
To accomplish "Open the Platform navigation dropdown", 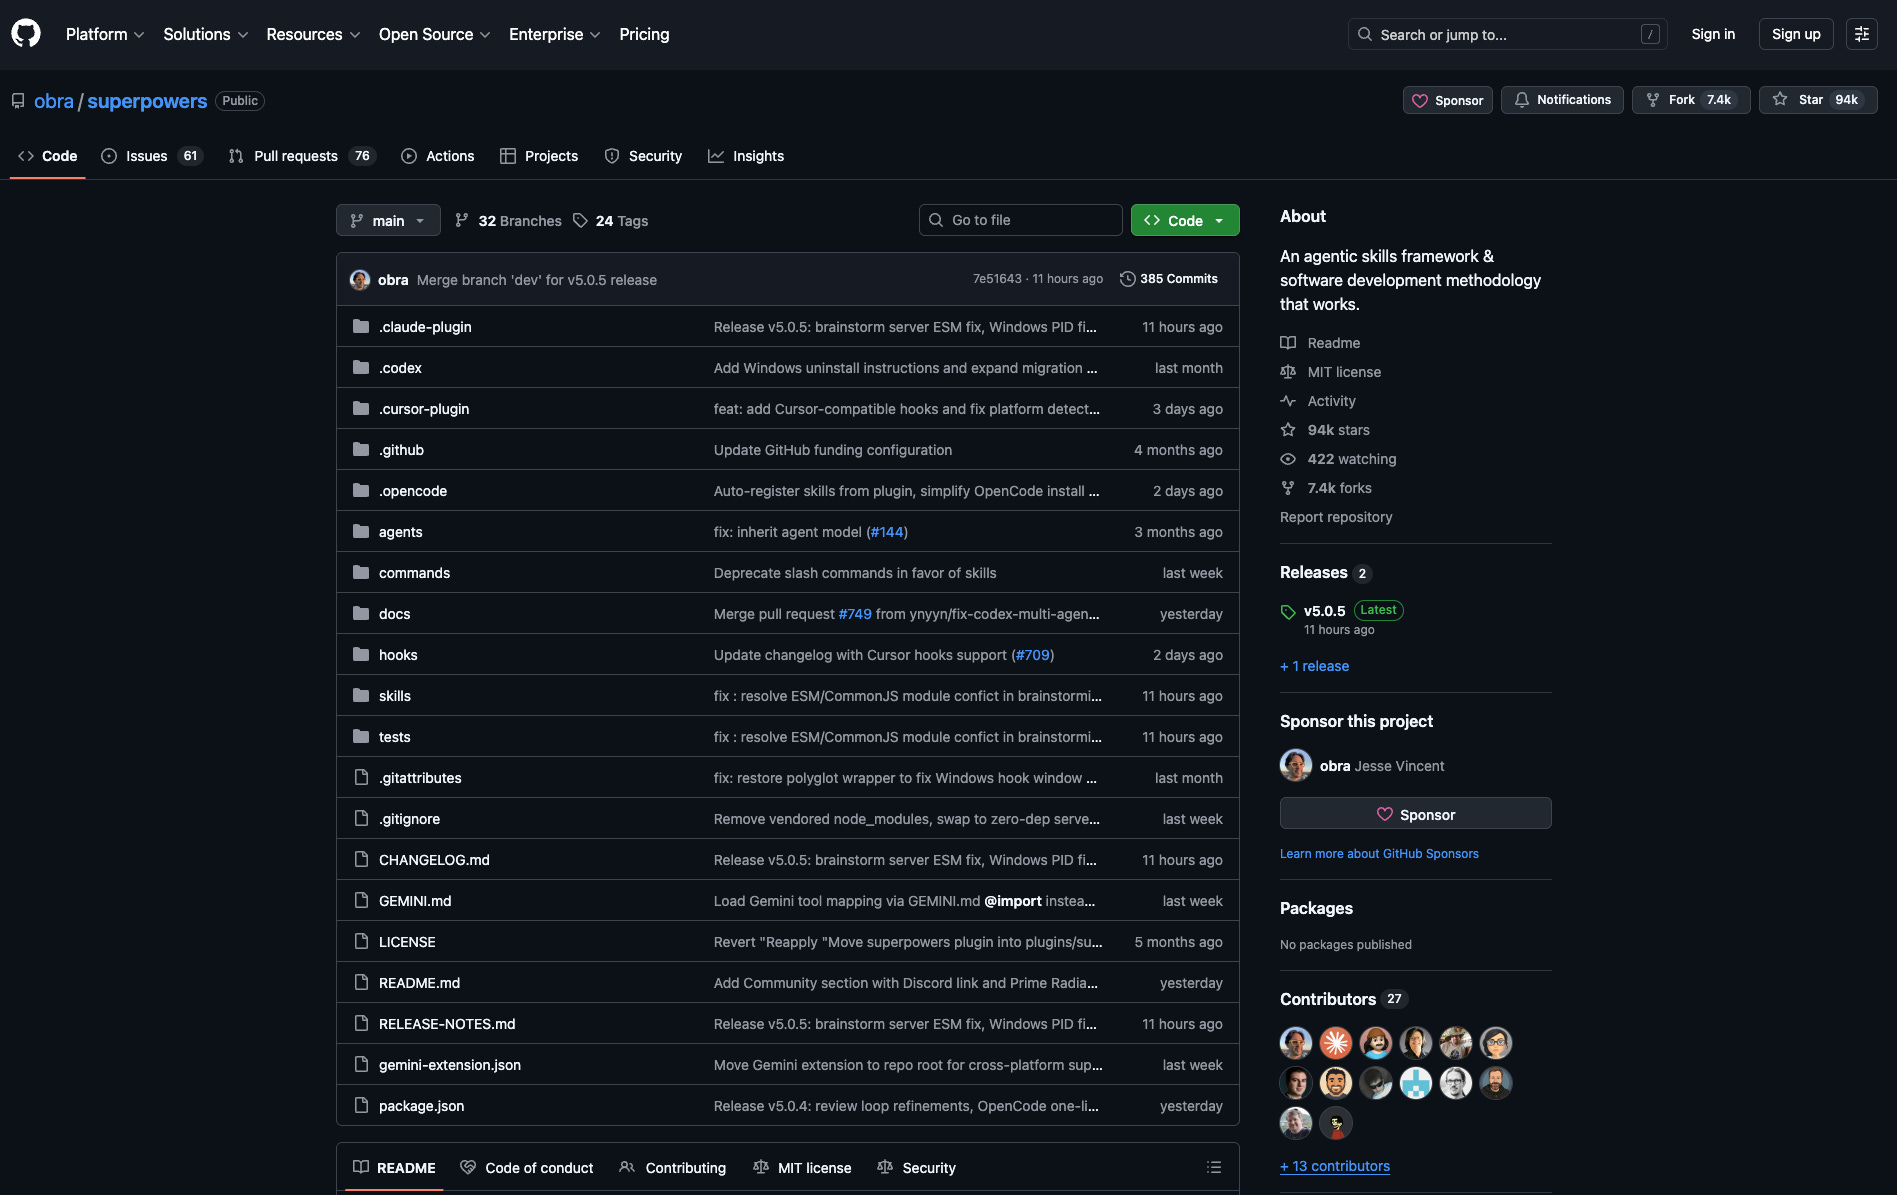I will coord(105,34).
